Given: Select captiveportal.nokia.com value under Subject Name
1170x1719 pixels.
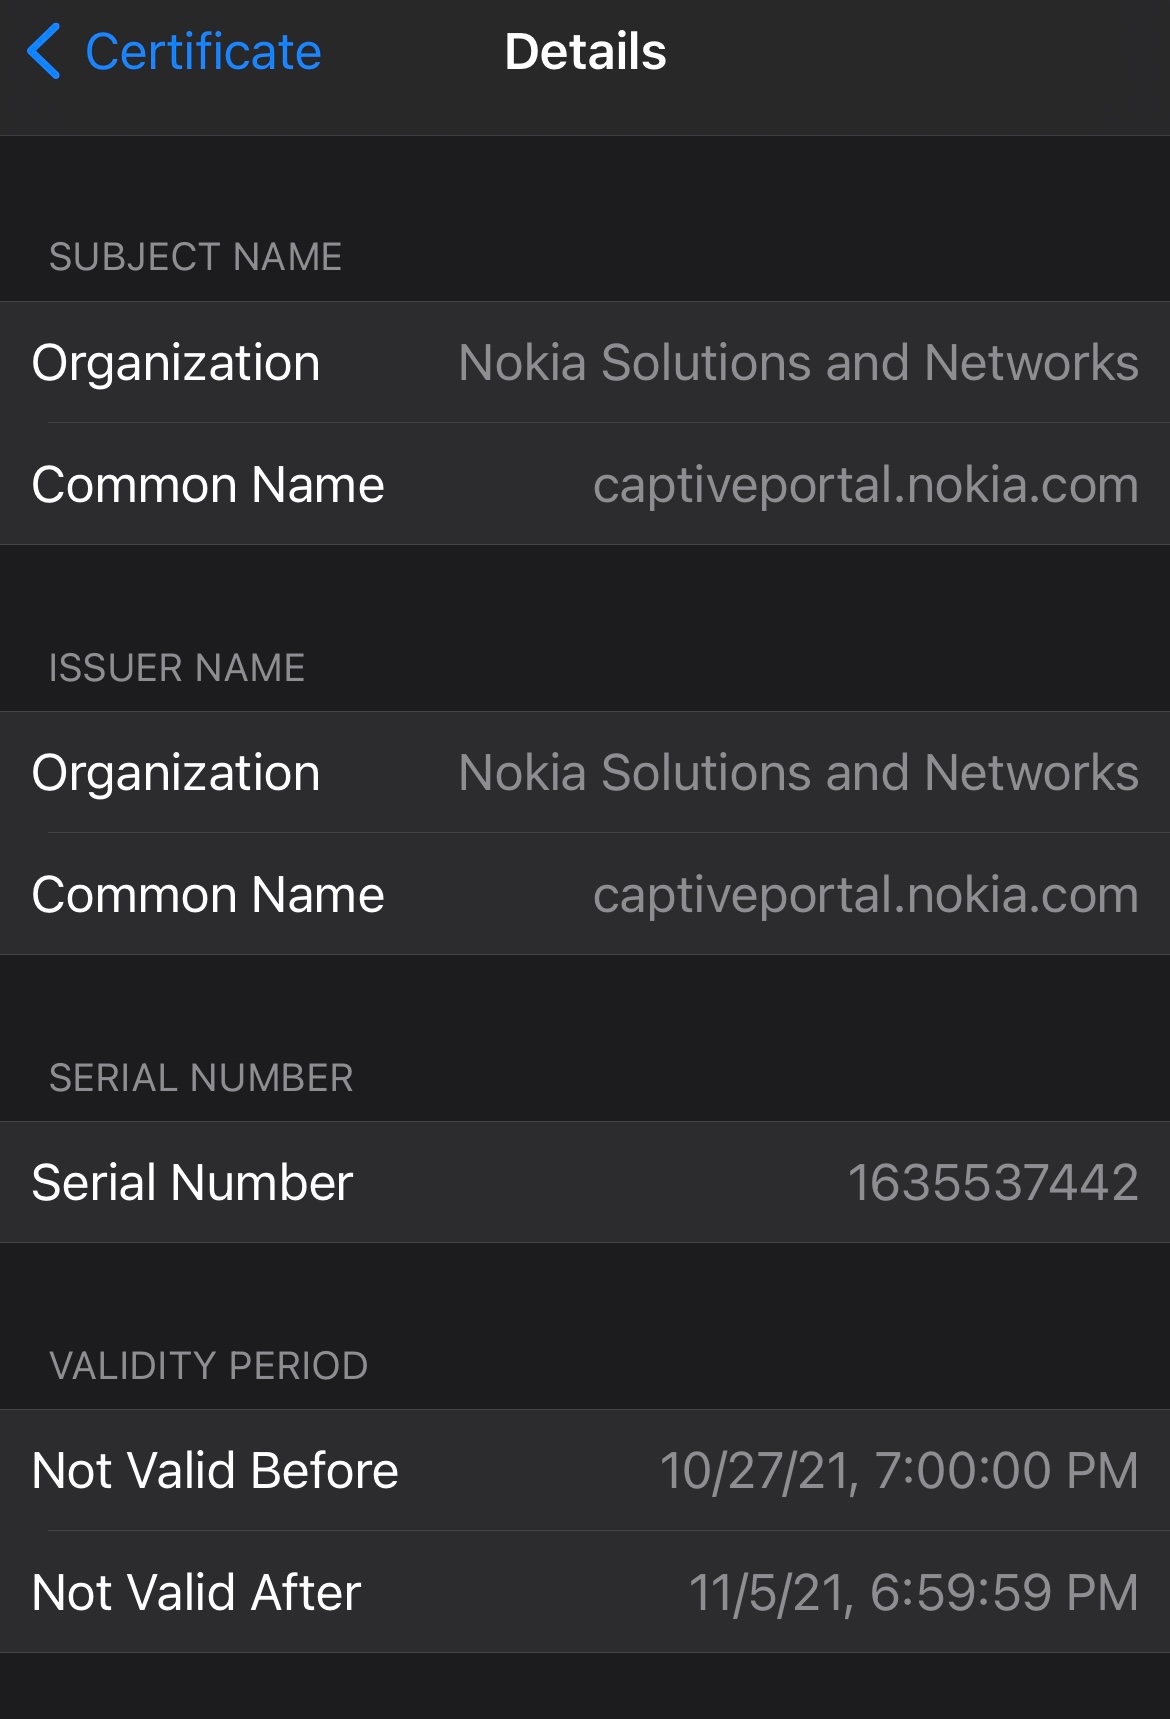Looking at the screenshot, I should (x=865, y=485).
